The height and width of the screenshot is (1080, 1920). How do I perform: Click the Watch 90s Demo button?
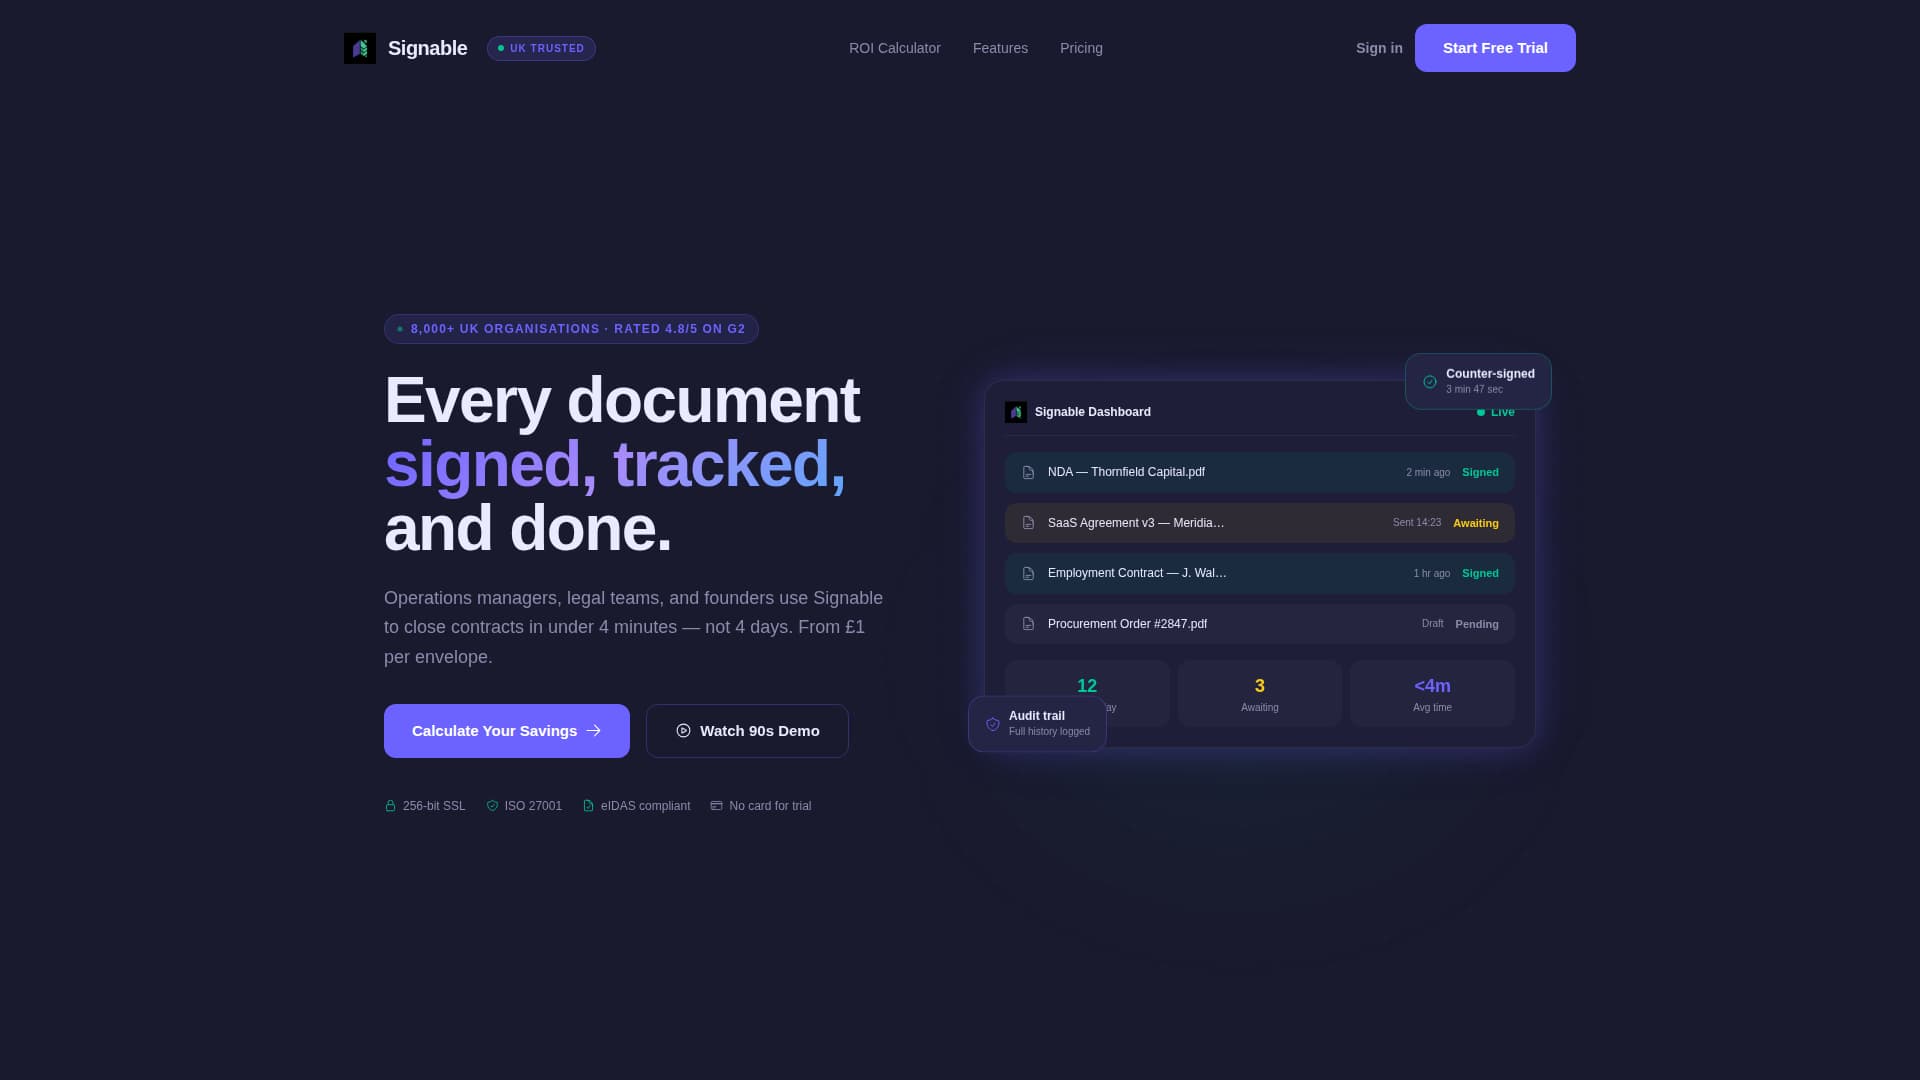tap(747, 731)
